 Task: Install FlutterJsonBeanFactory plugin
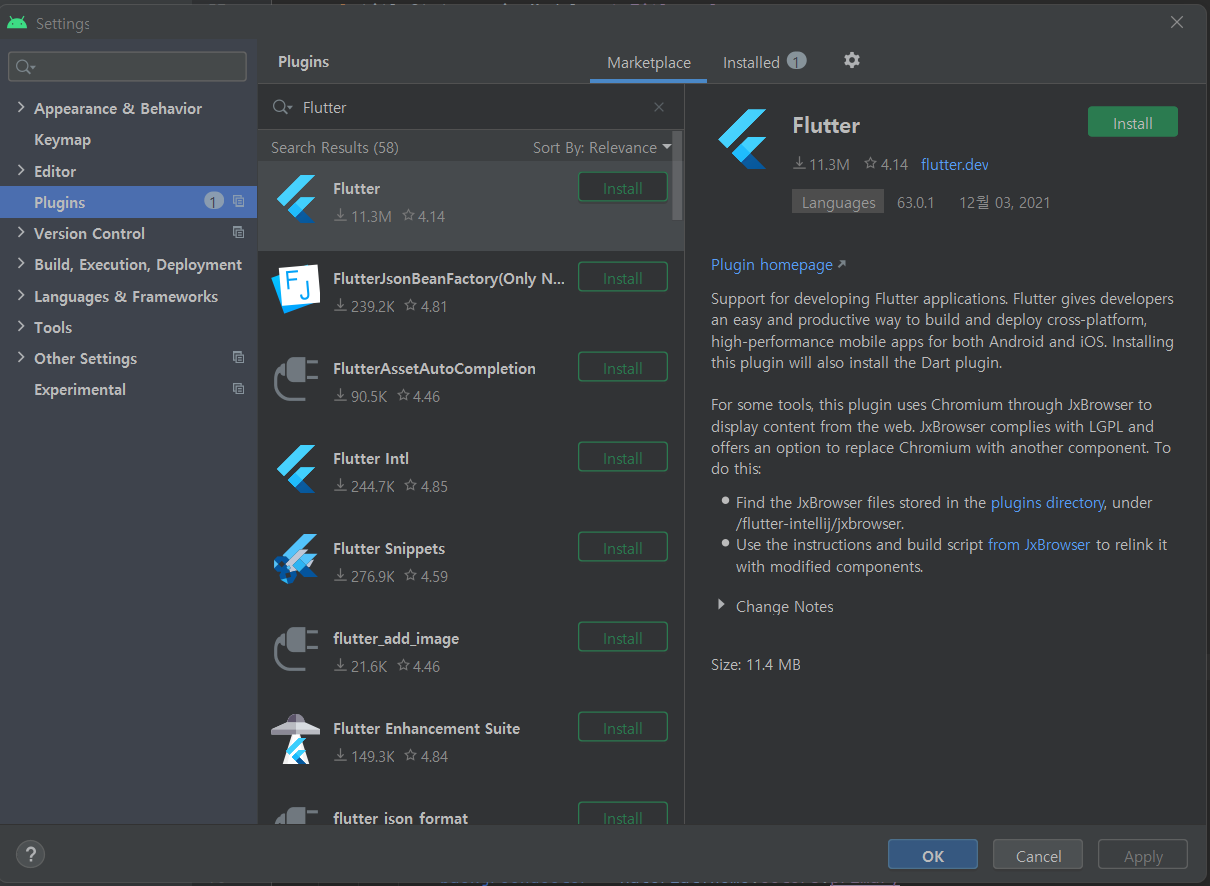point(623,278)
